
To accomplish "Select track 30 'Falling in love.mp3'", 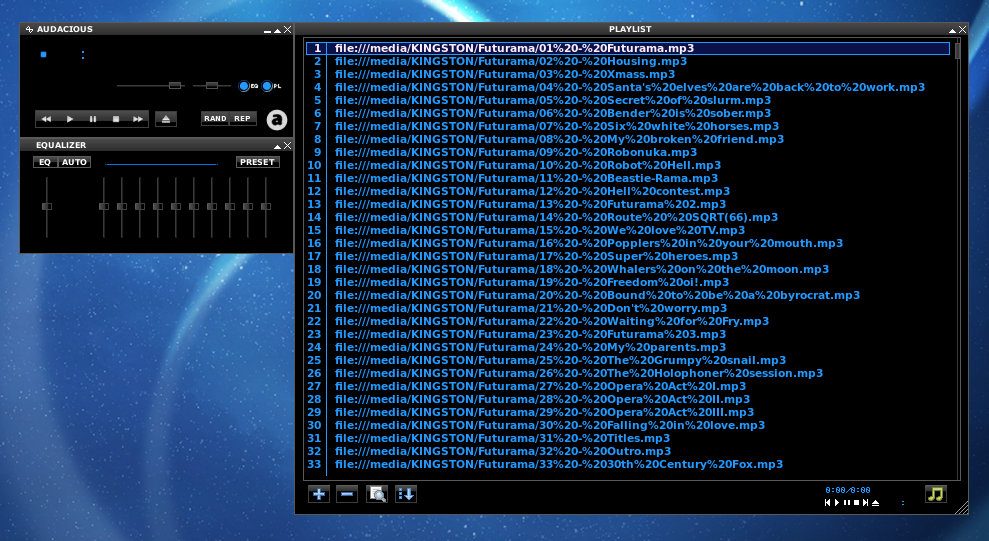I will click(x=628, y=425).
